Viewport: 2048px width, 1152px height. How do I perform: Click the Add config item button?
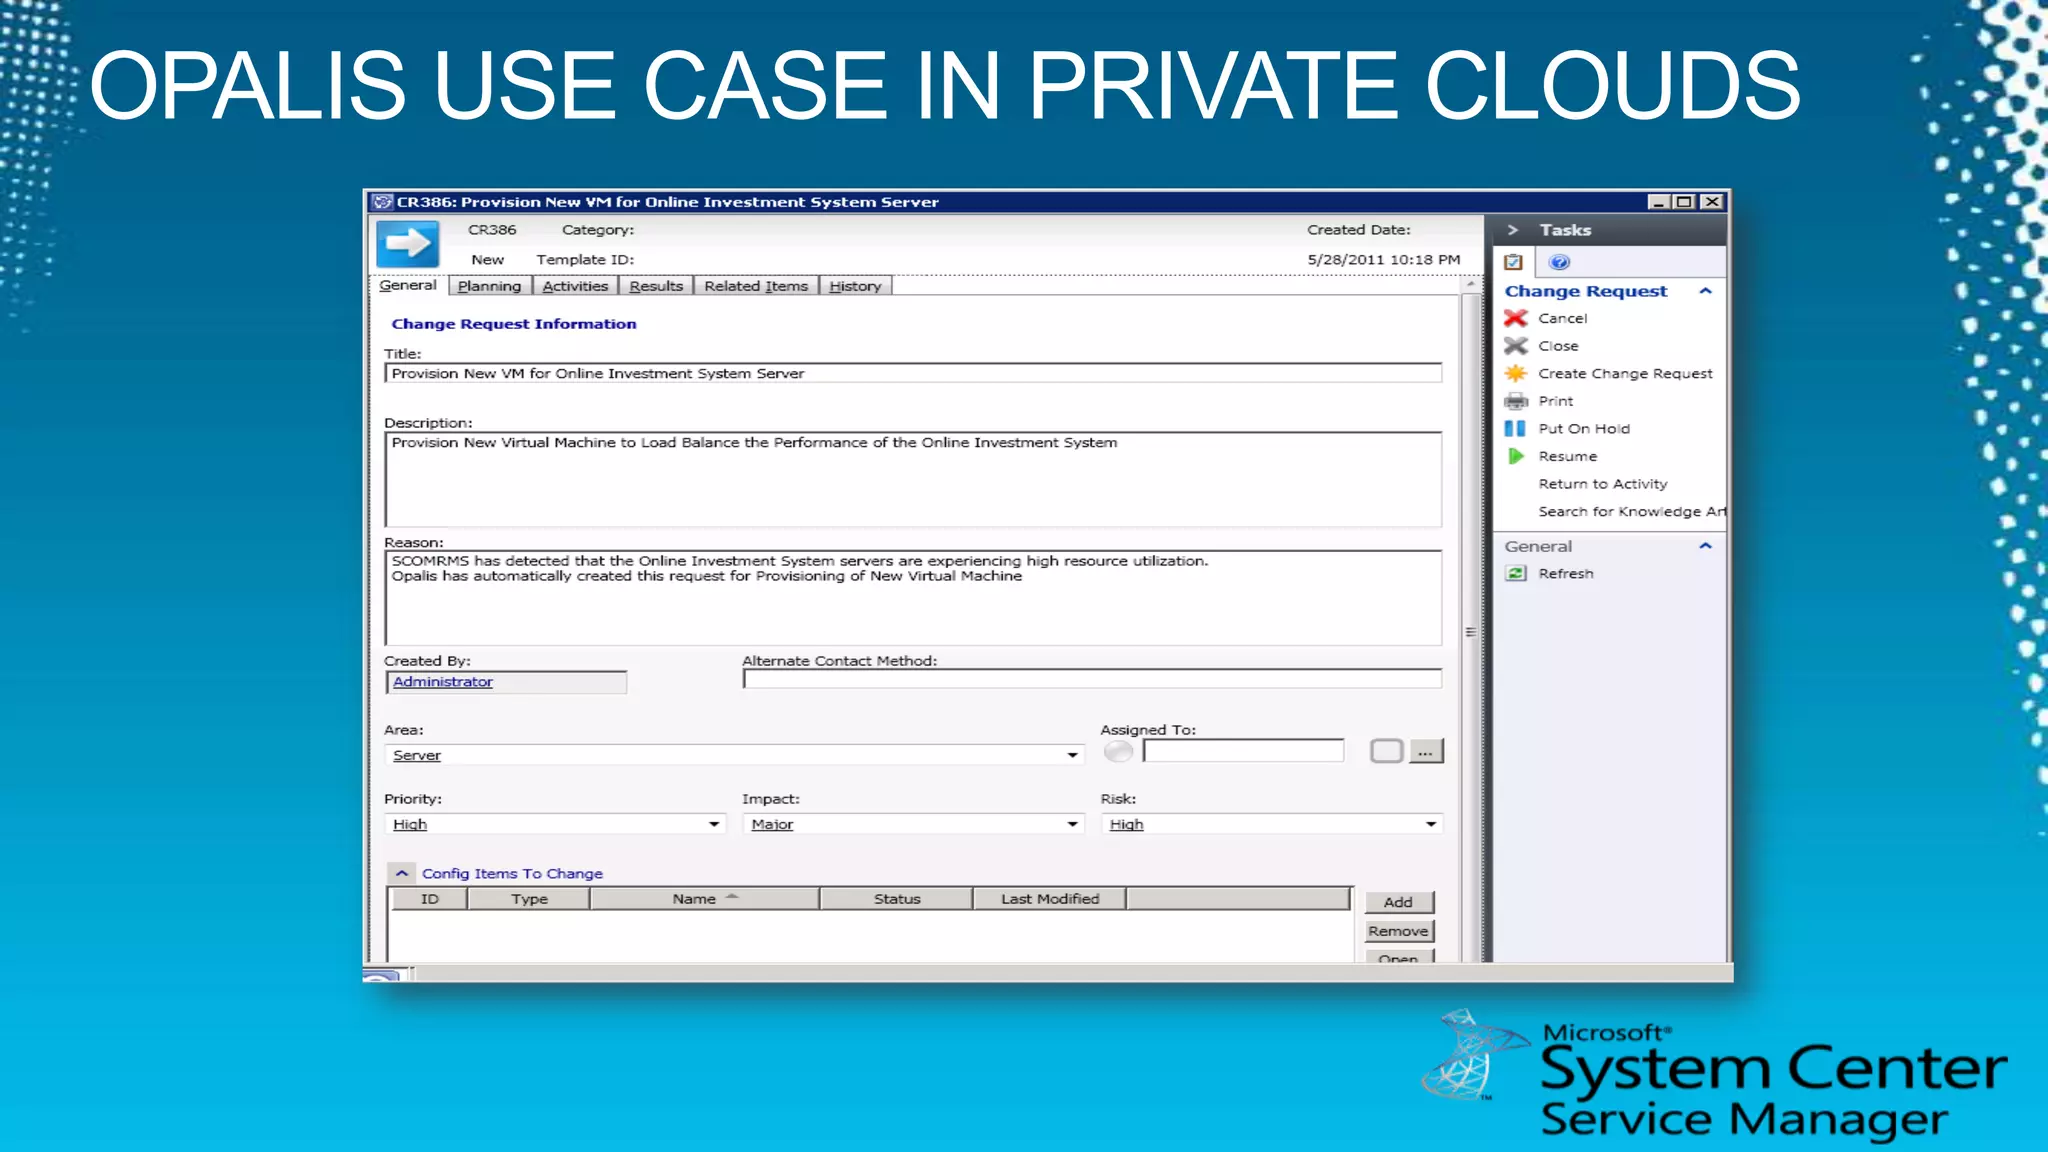[1398, 902]
